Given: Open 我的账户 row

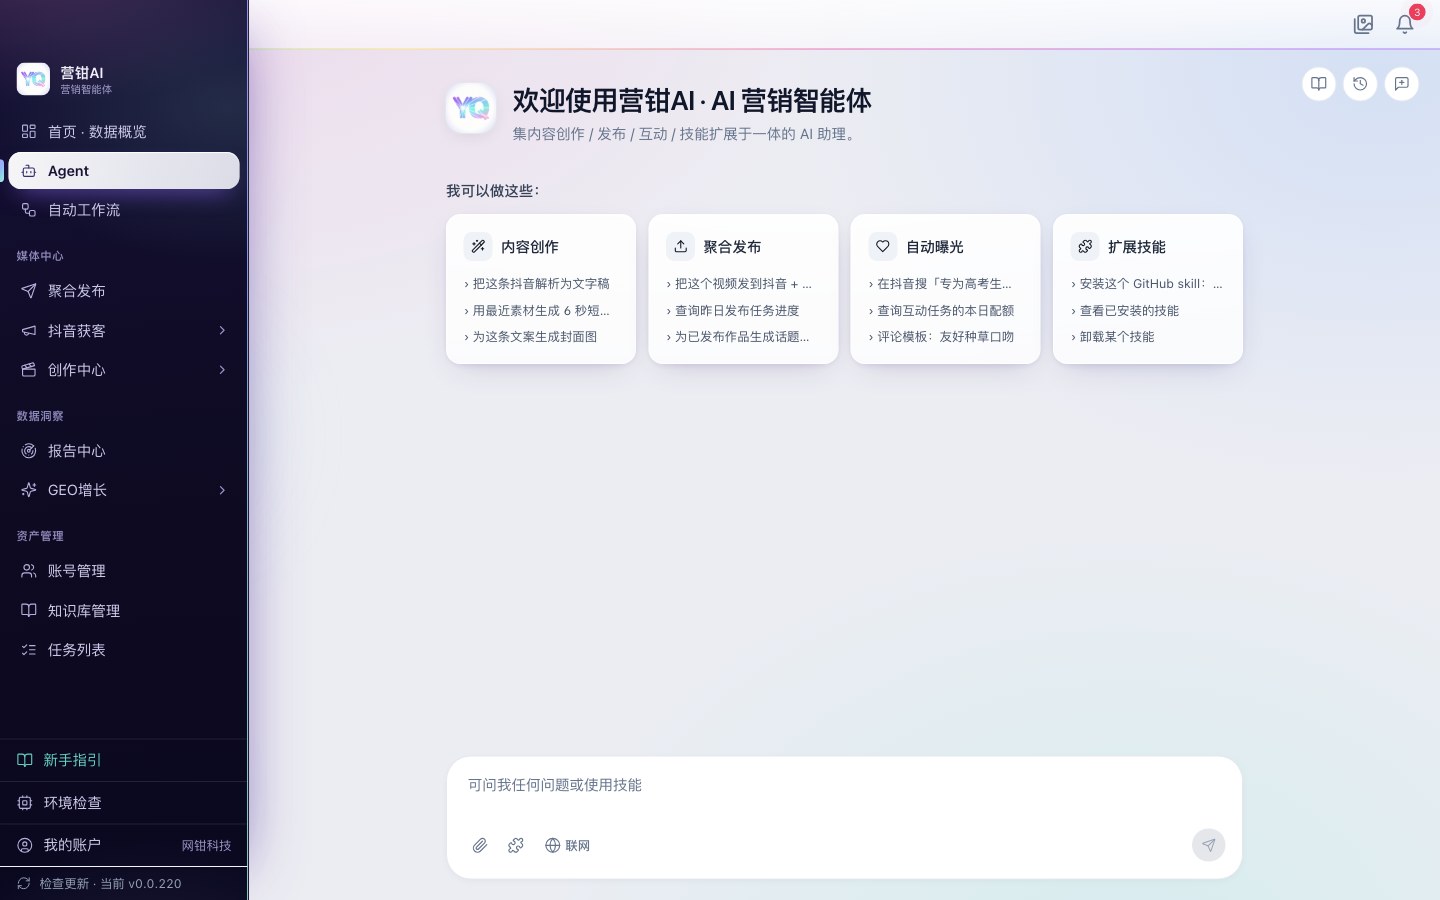Looking at the screenshot, I should pos(124,845).
